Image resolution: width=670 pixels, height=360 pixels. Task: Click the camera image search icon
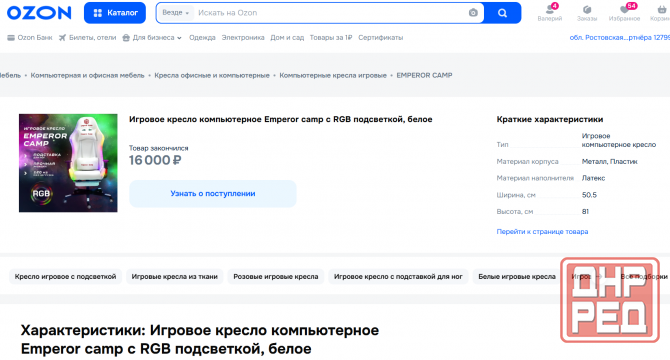[473, 13]
